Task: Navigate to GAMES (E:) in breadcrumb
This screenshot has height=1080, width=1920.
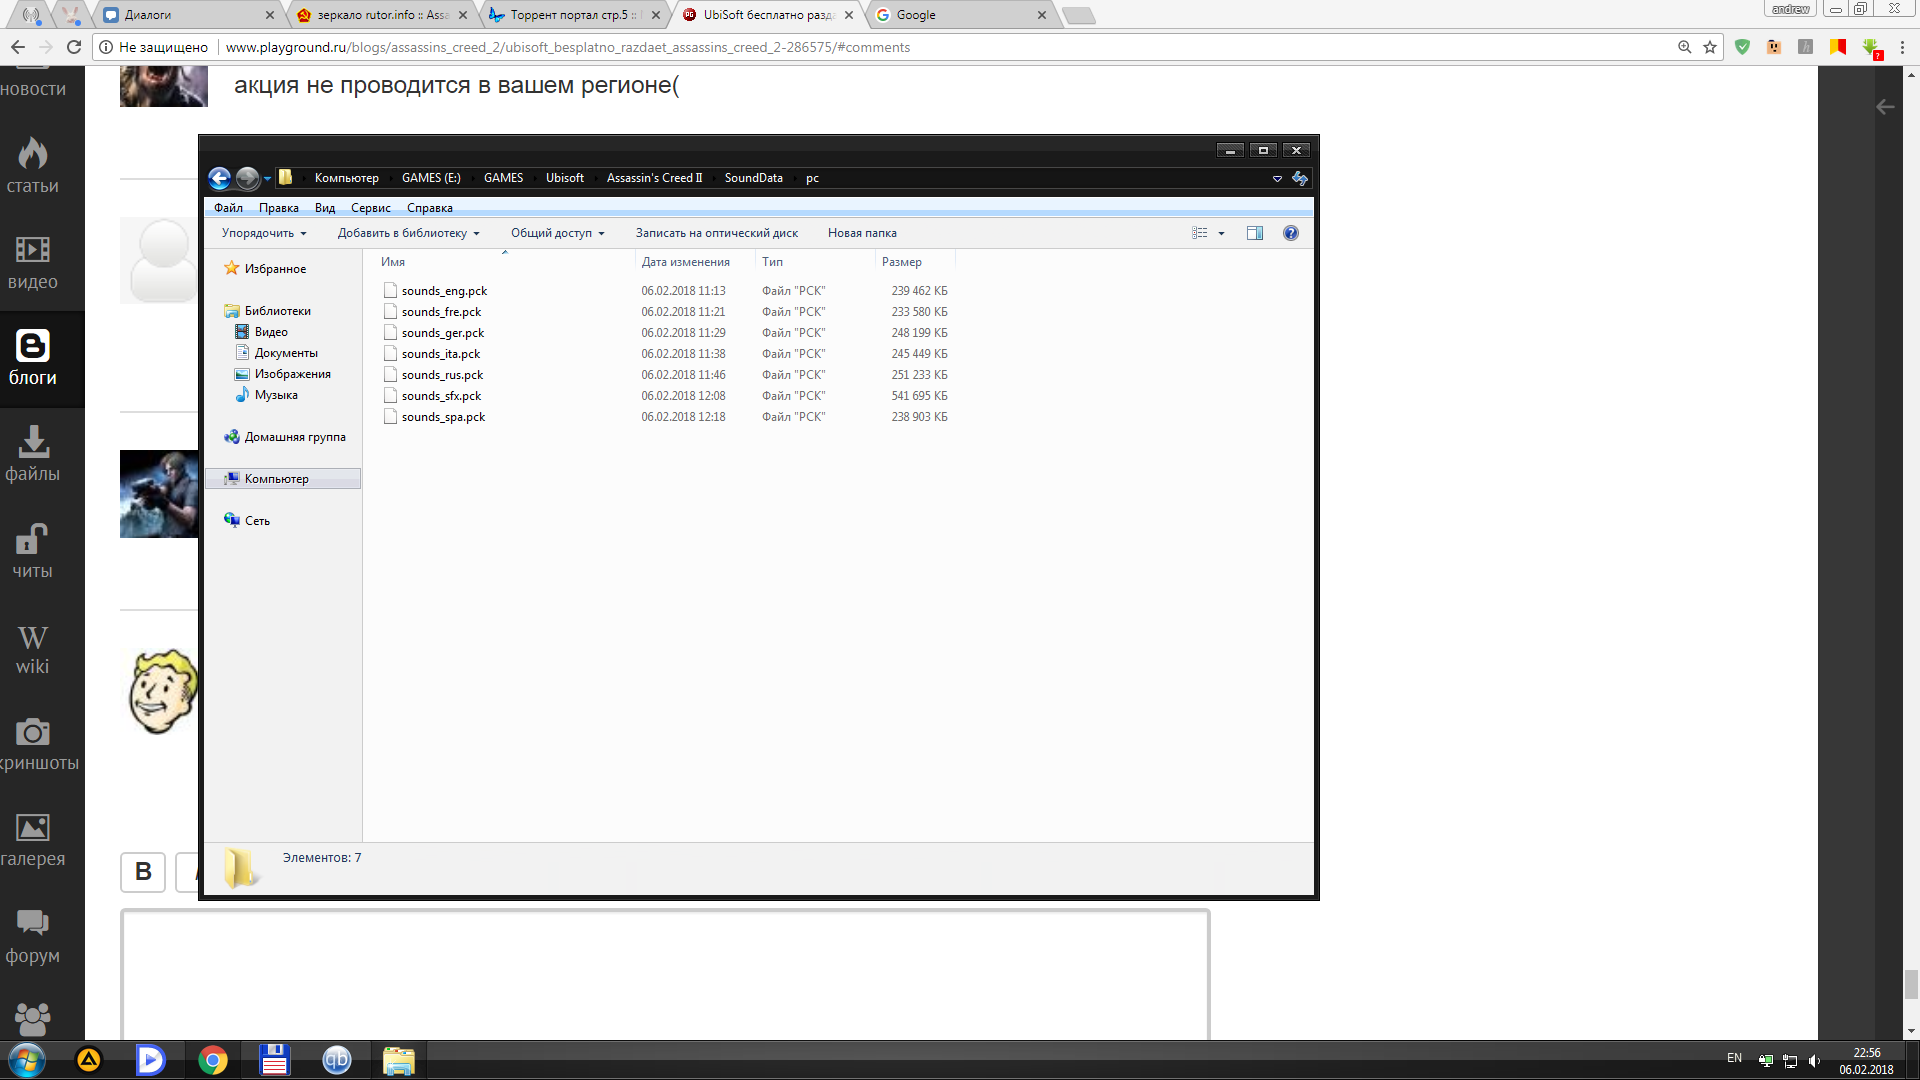Action: point(431,178)
